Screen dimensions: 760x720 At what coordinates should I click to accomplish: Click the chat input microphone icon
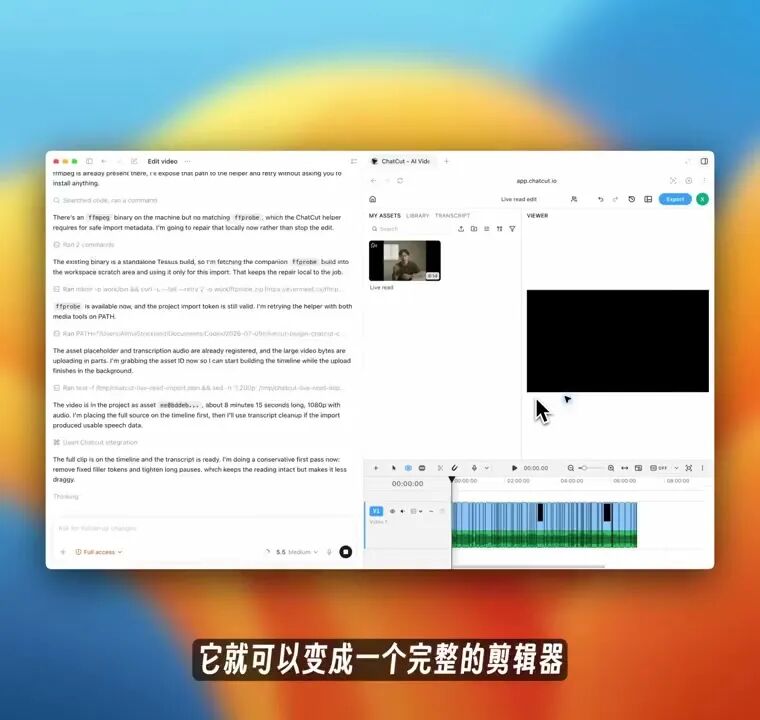[x=329, y=552]
